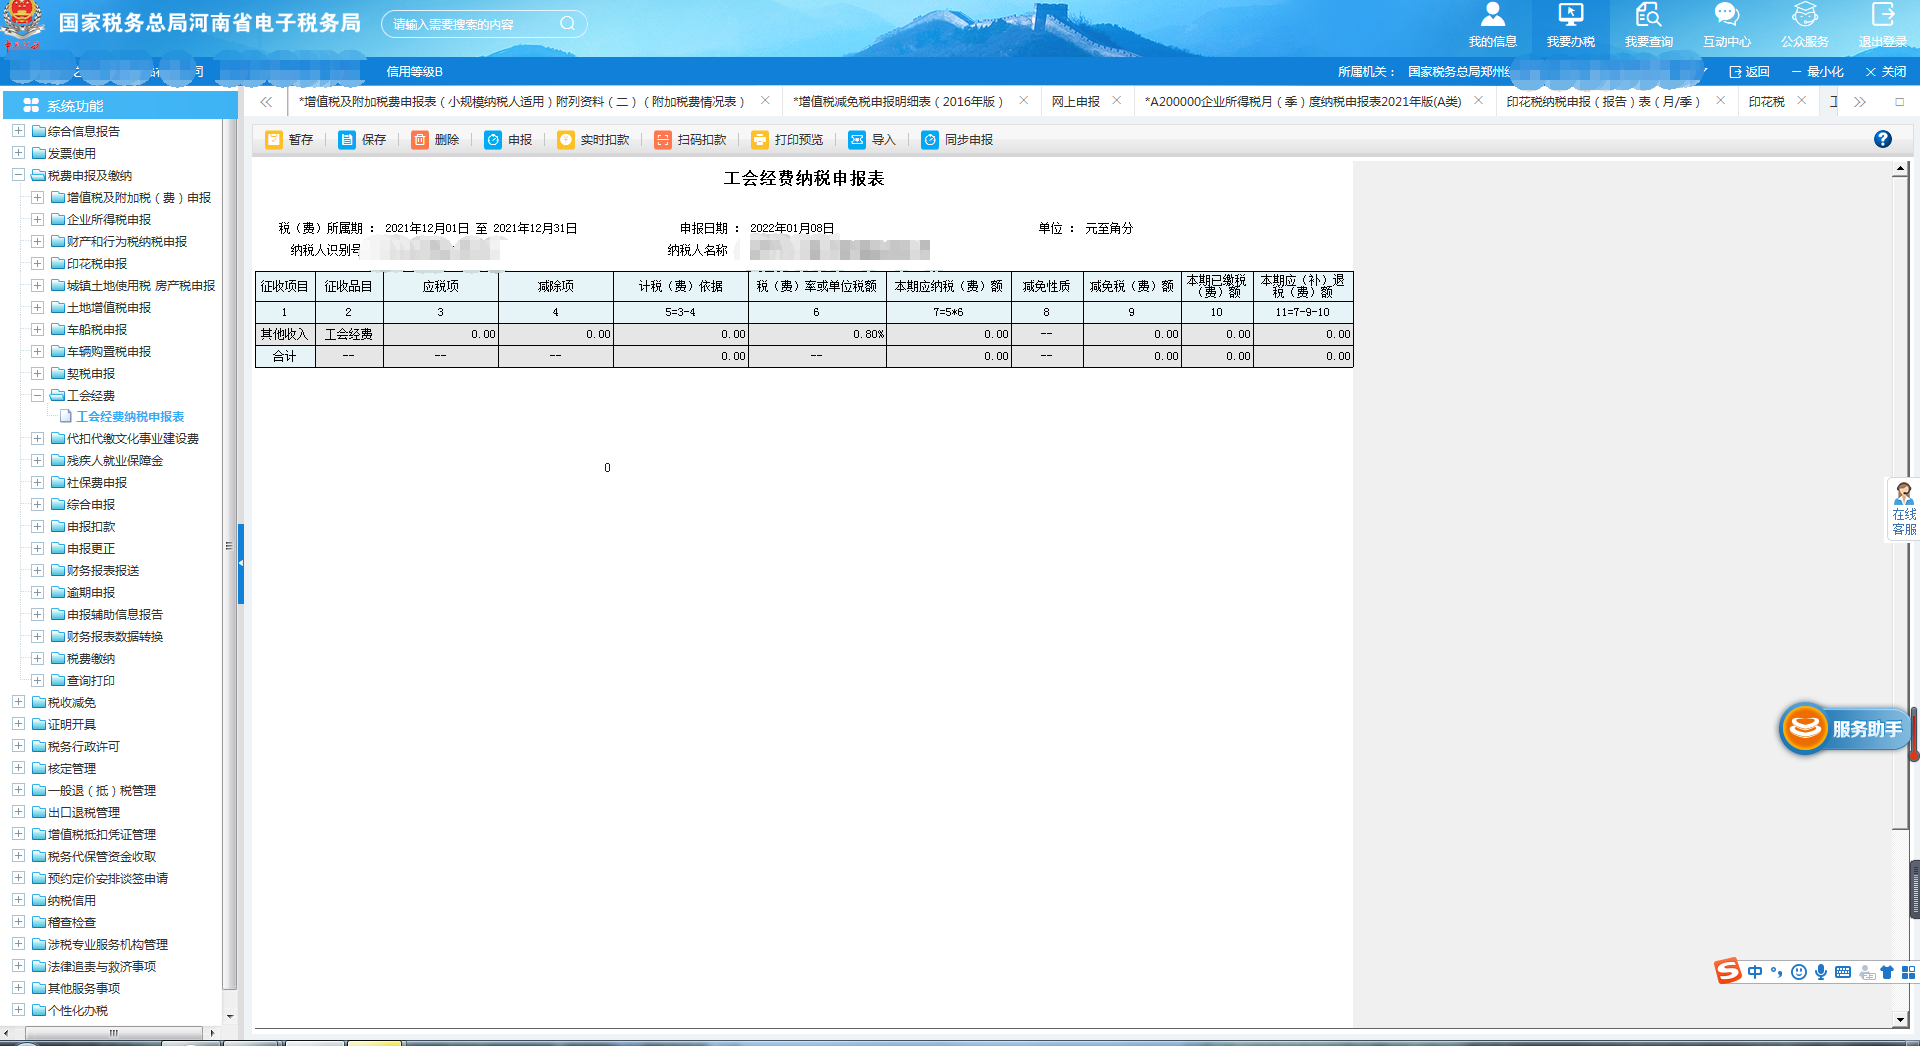Click the 实时扣款 real-time payment button
Viewport: 1920px width, 1046px height.
[593, 140]
